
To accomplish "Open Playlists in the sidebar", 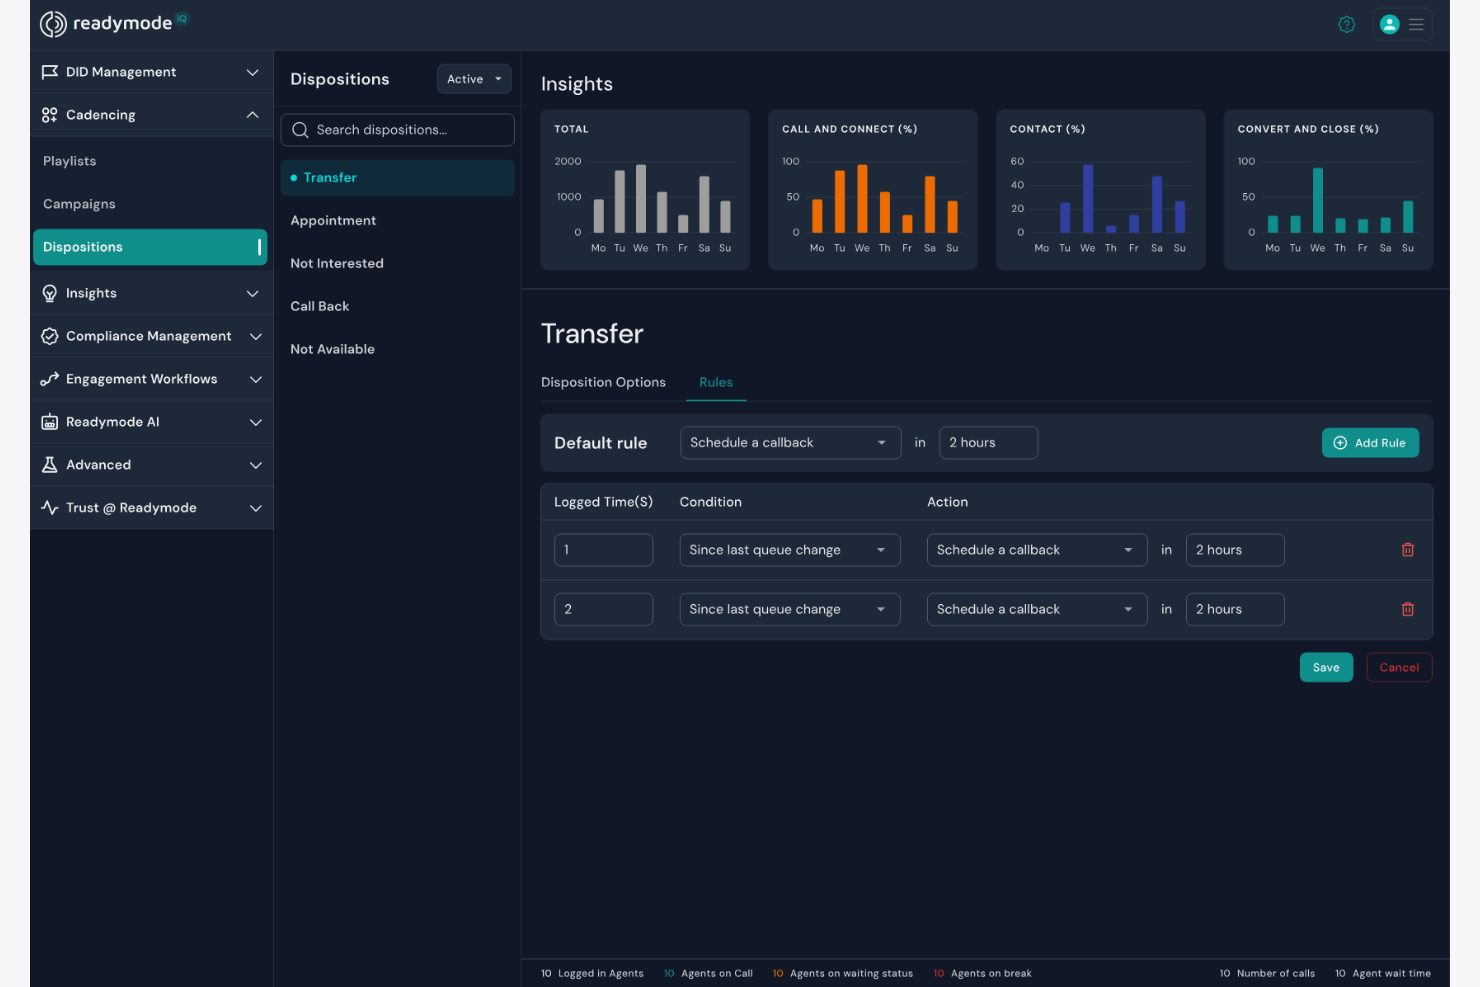I will click(x=70, y=161).
